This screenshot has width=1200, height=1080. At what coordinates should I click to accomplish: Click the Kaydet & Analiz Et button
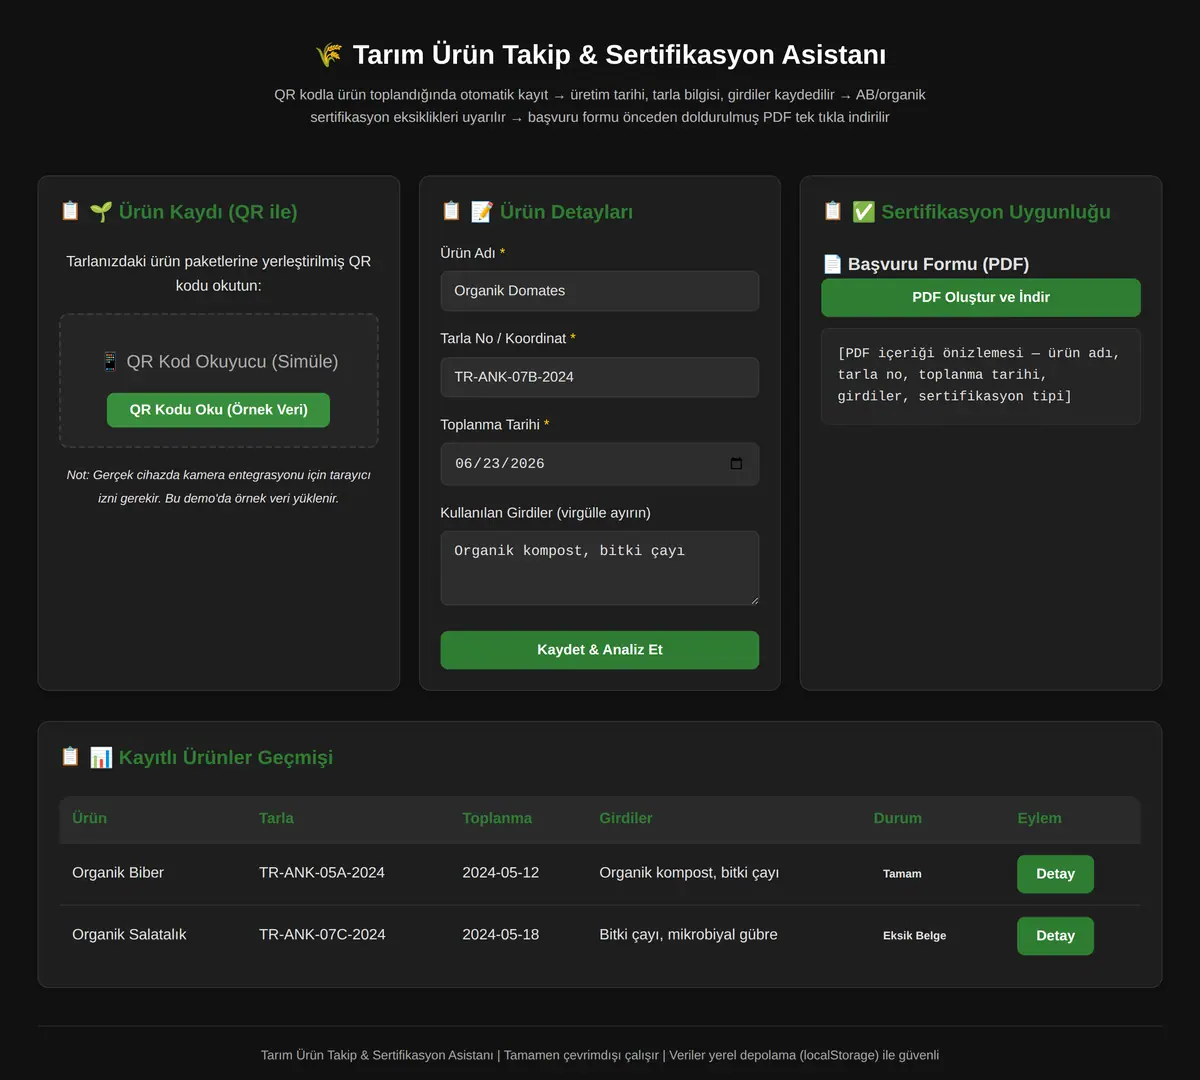click(600, 650)
